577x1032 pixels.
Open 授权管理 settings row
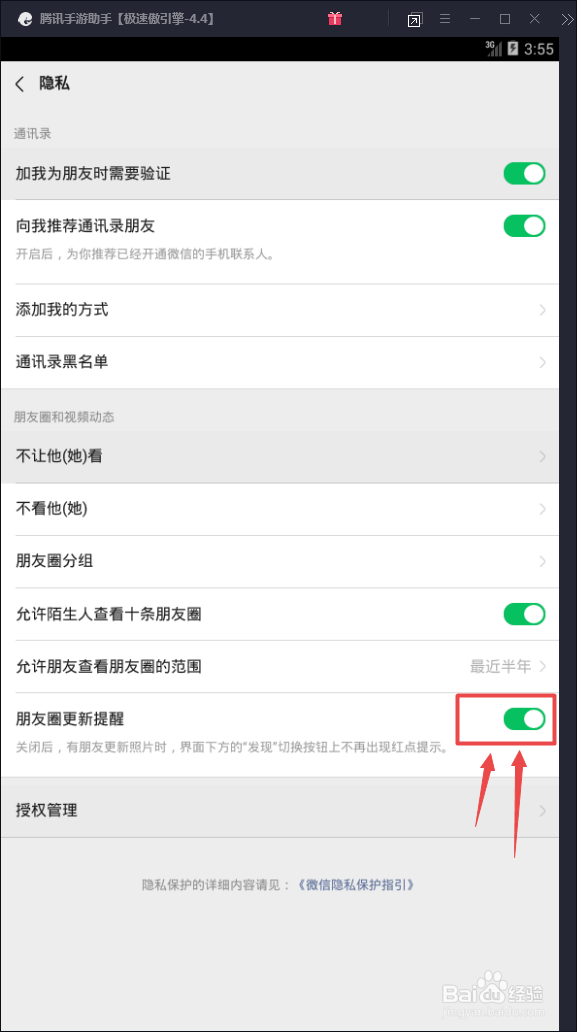[x=280, y=810]
